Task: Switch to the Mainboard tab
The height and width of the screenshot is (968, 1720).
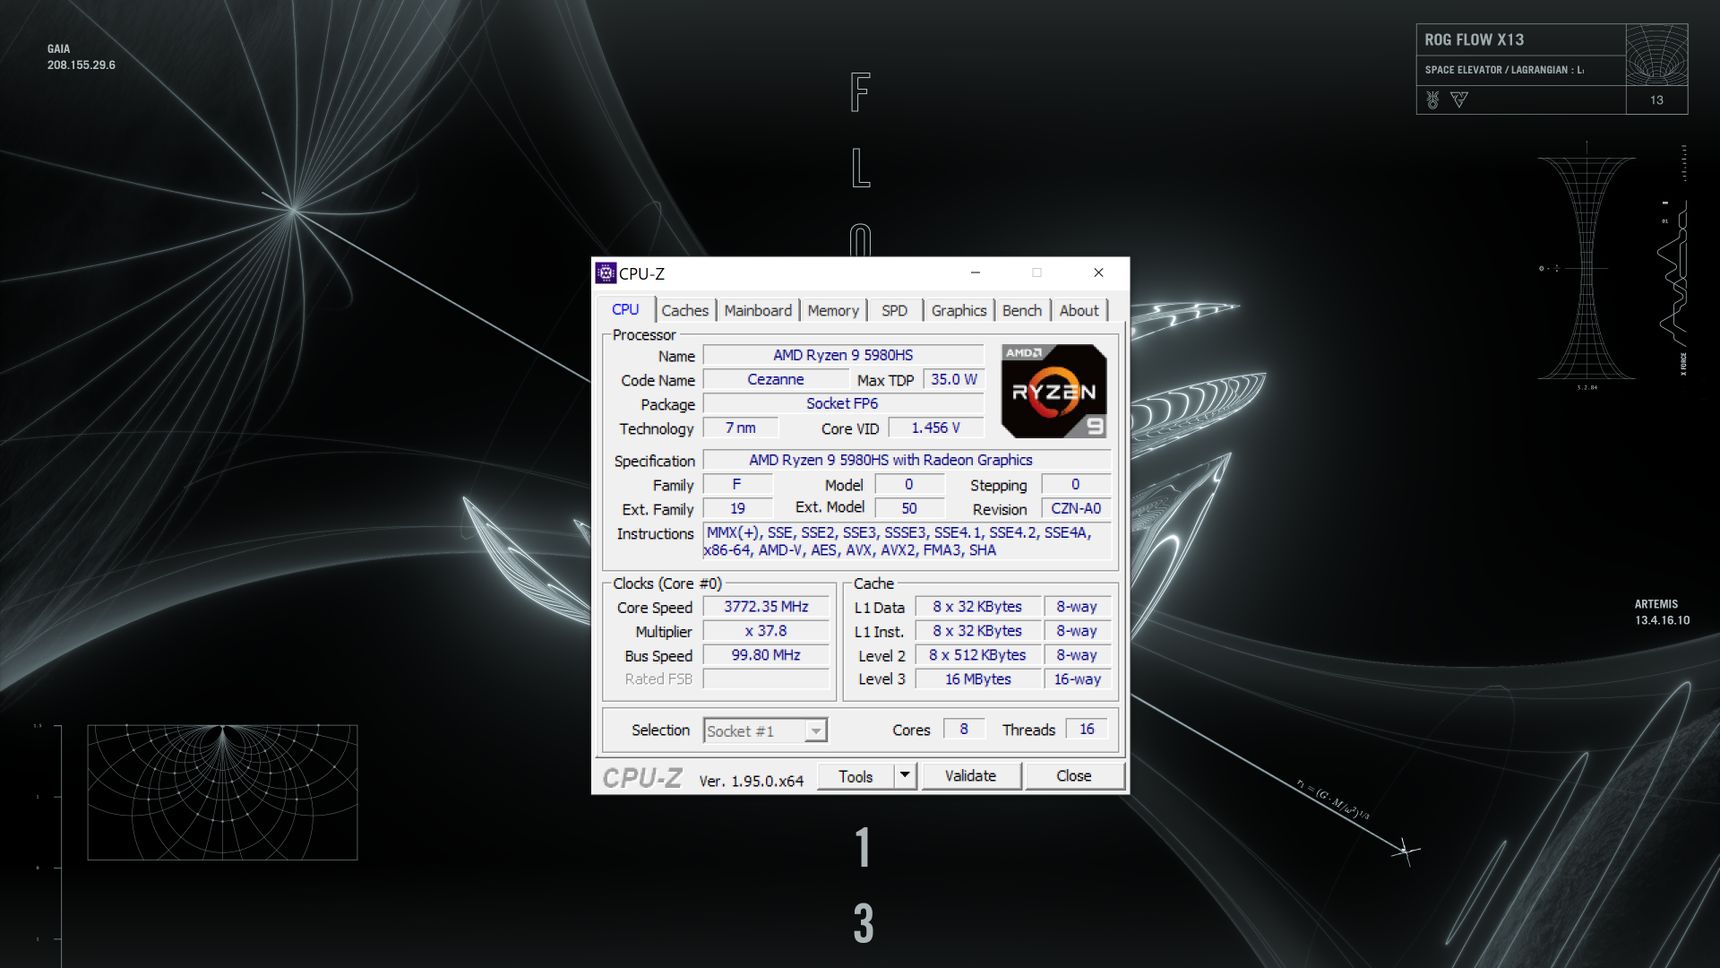Action: (x=758, y=310)
